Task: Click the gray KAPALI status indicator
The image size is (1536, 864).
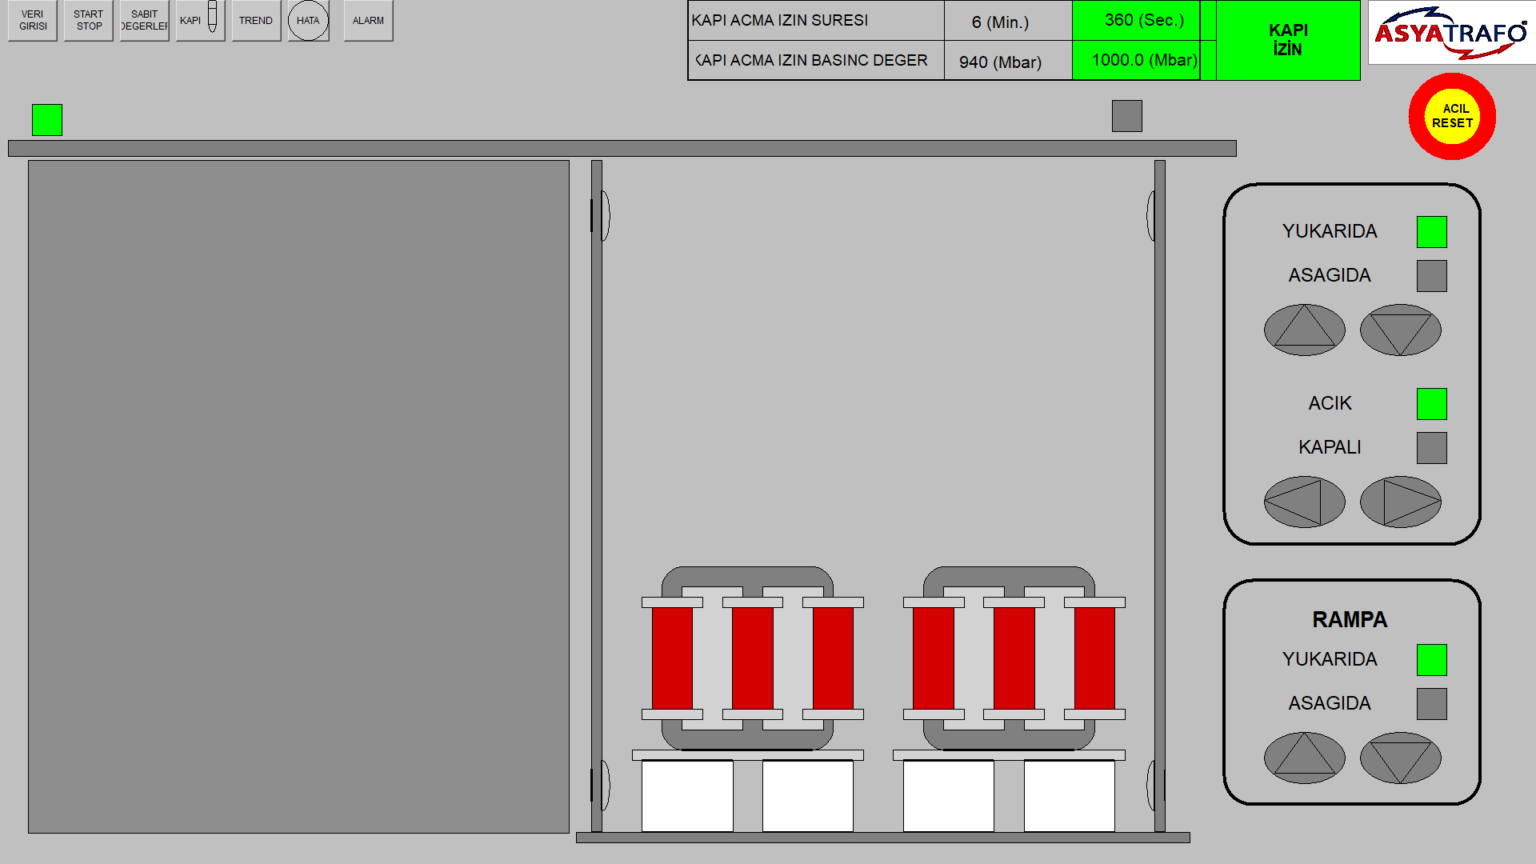Action: click(1431, 448)
